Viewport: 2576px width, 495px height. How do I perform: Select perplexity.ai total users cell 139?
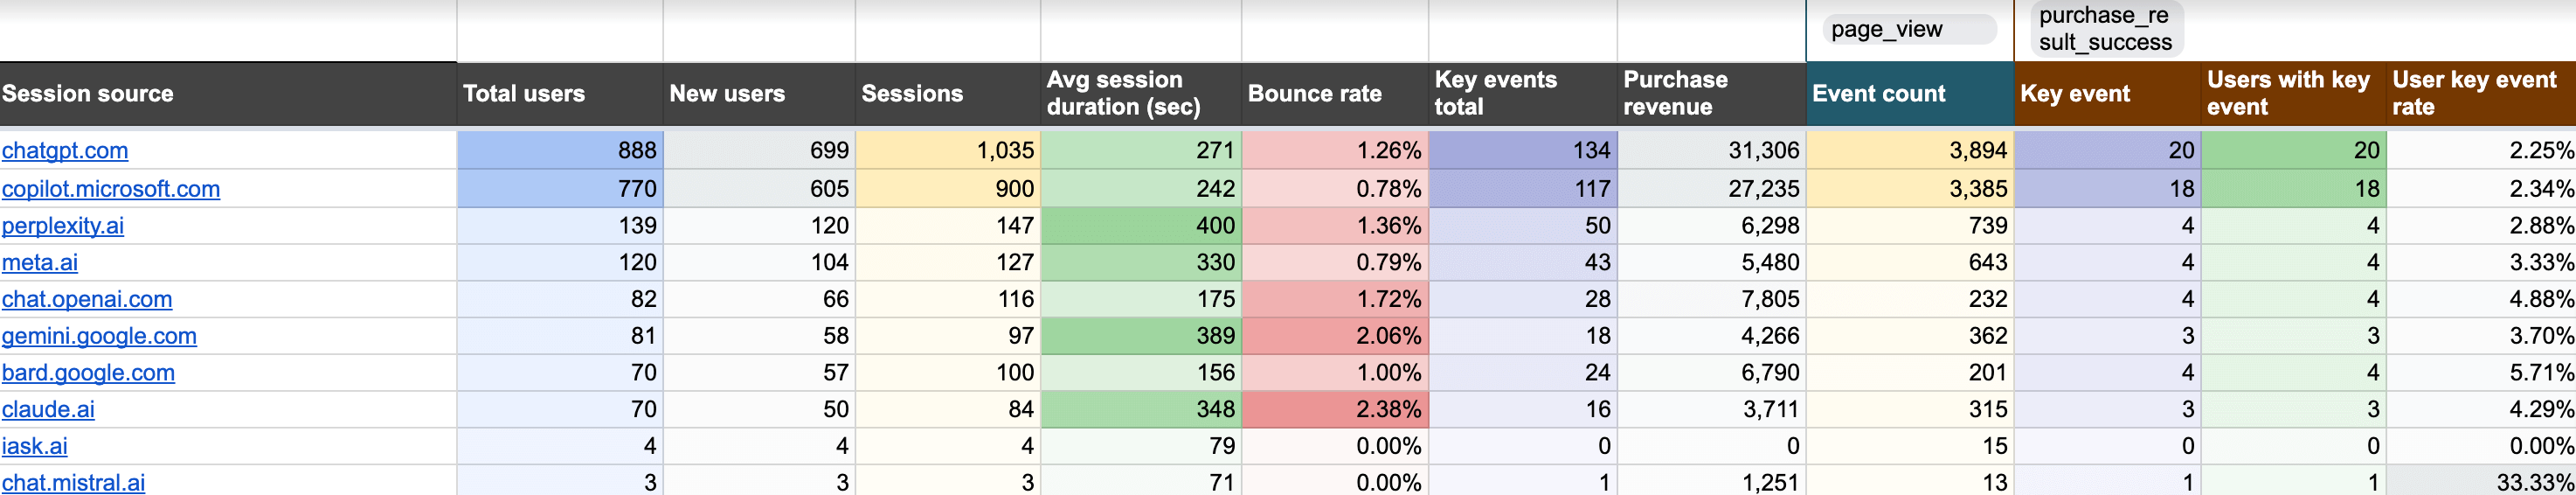click(560, 226)
